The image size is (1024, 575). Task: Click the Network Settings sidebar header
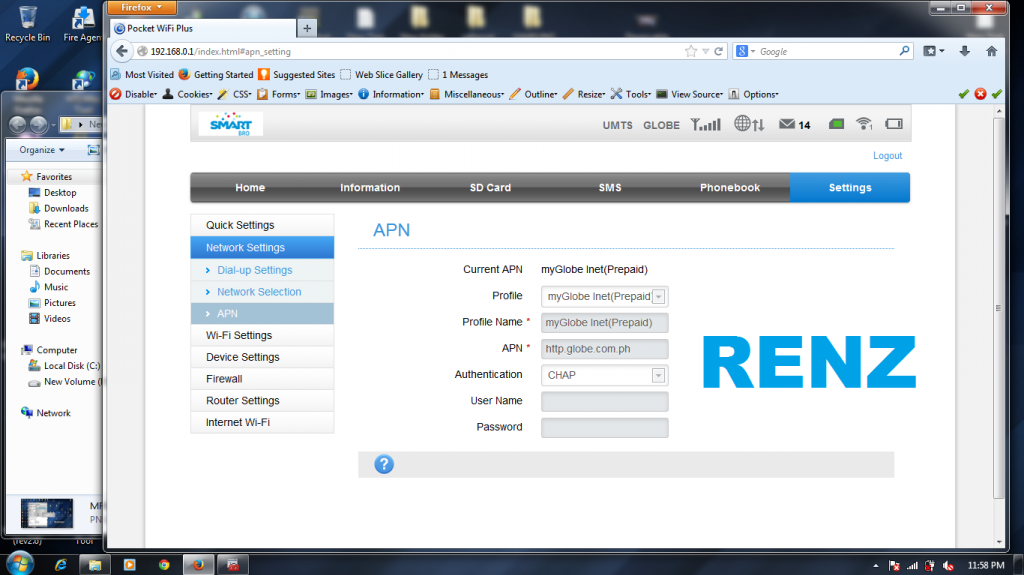point(262,248)
